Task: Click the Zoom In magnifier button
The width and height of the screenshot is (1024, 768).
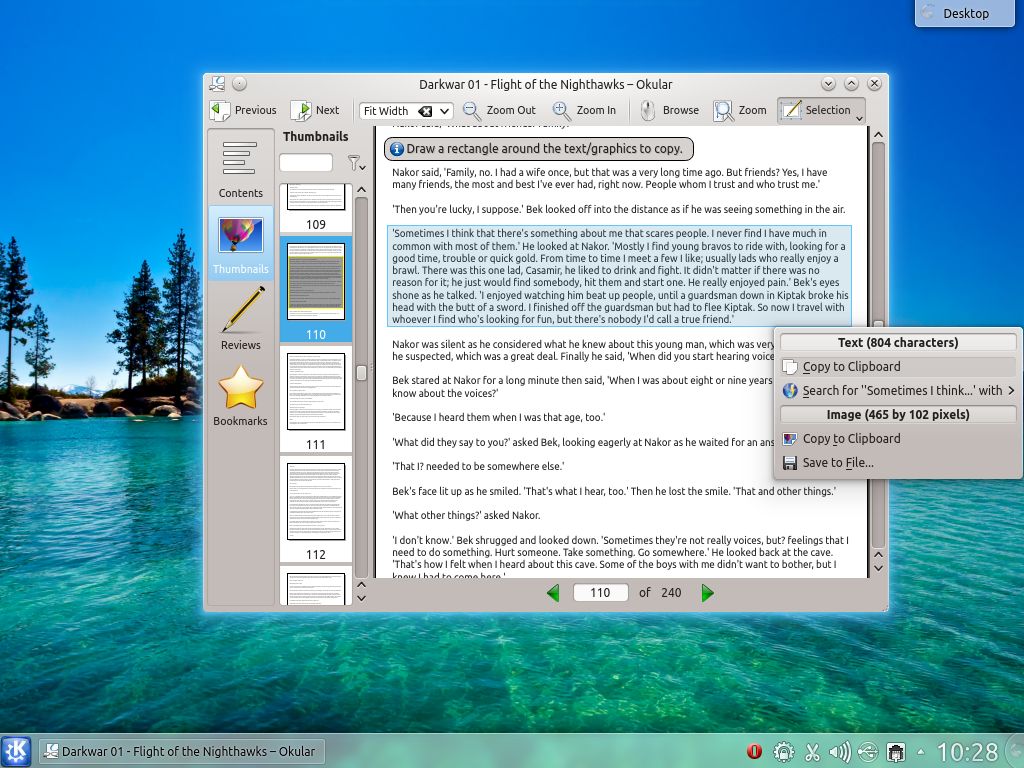Action: pos(584,110)
